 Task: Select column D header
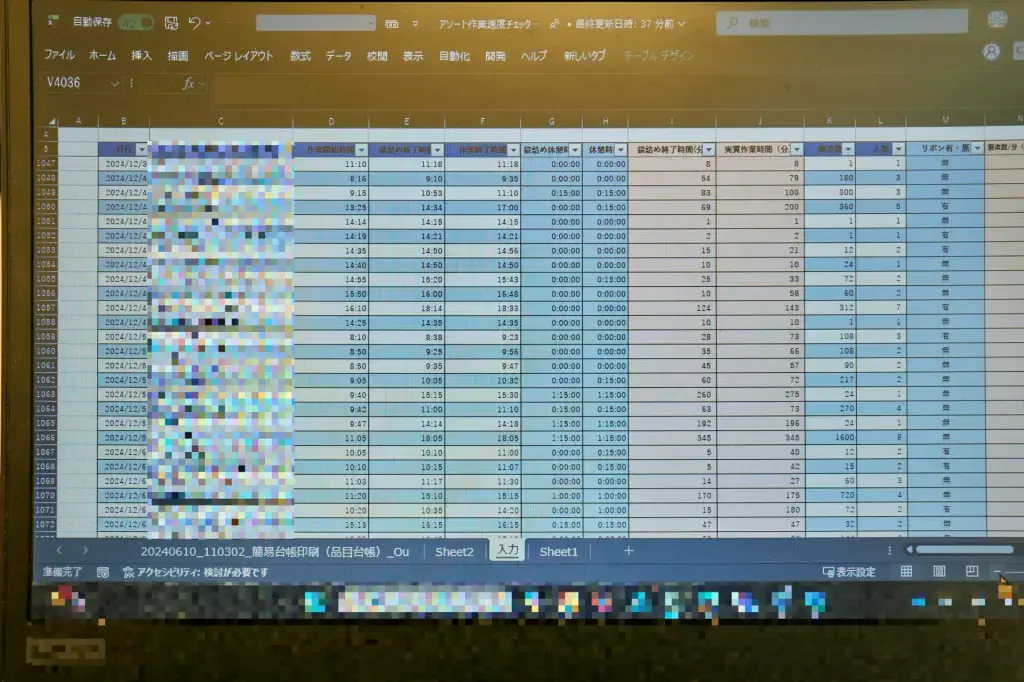pyautogui.click(x=331, y=122)
